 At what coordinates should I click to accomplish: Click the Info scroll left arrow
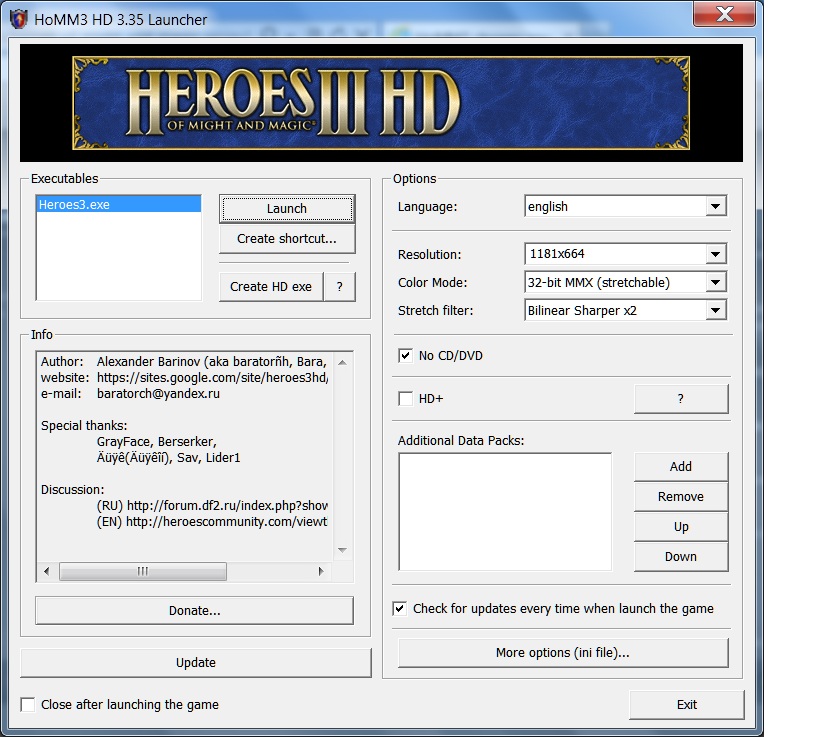[46, 571]
